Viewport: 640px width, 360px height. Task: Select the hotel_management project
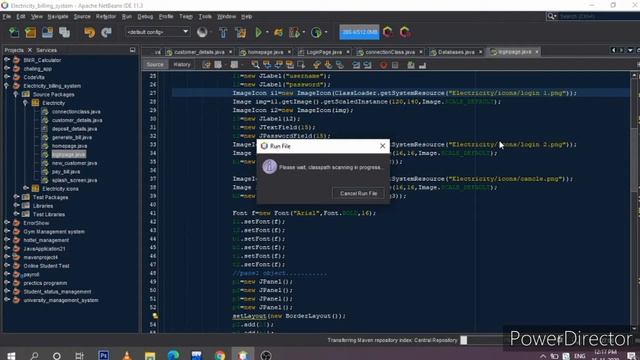coord(46,240)
